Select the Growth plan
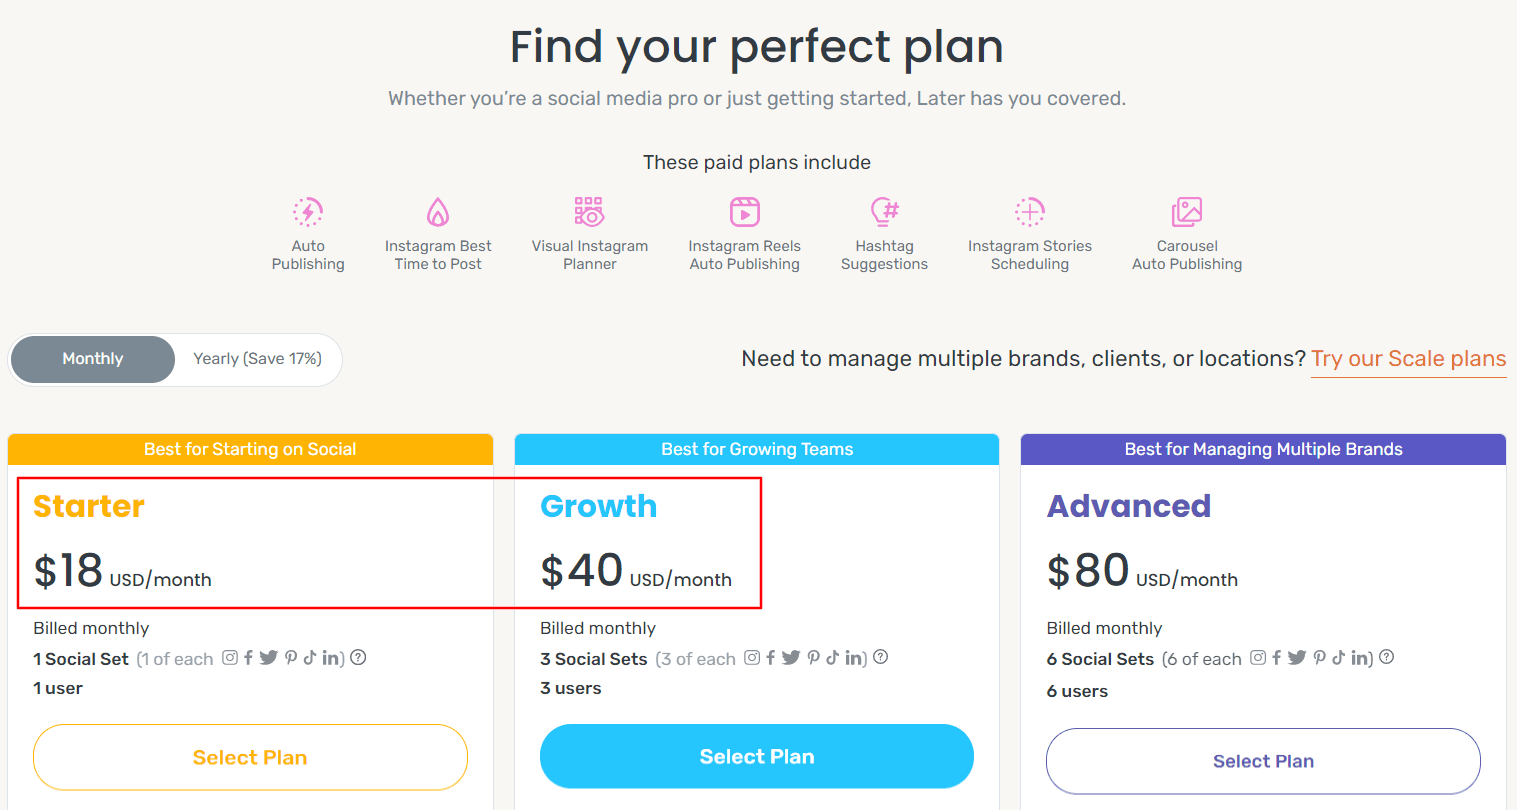This screenshot has height=810, width=1517. point(757,757)
